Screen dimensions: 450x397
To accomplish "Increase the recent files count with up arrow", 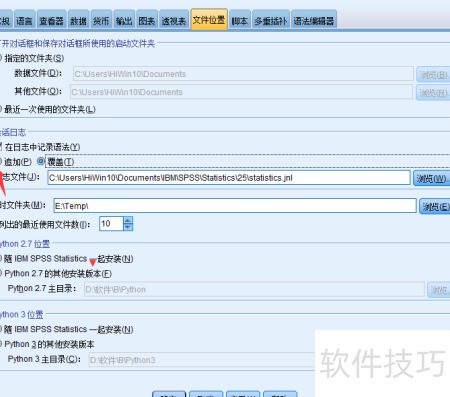I will pos(128,220).
